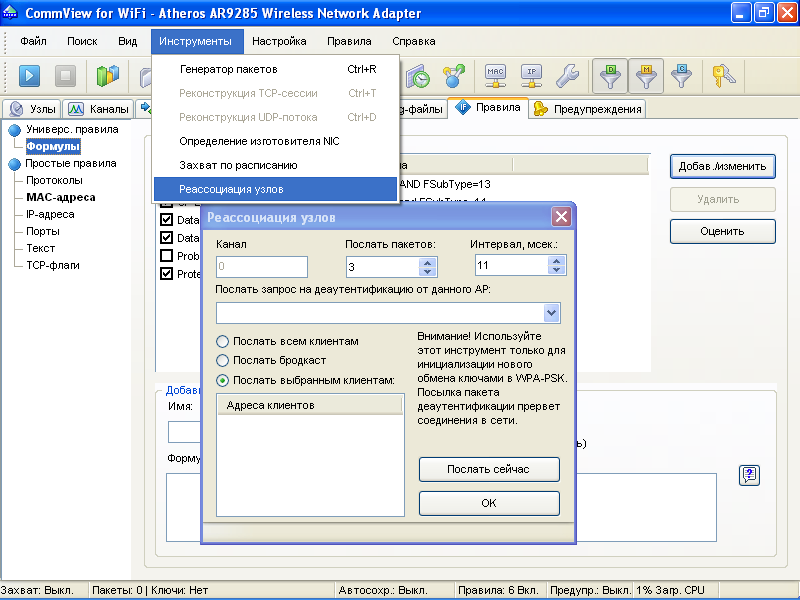
Task: Open the Файл menu
Action: (34, 41)
